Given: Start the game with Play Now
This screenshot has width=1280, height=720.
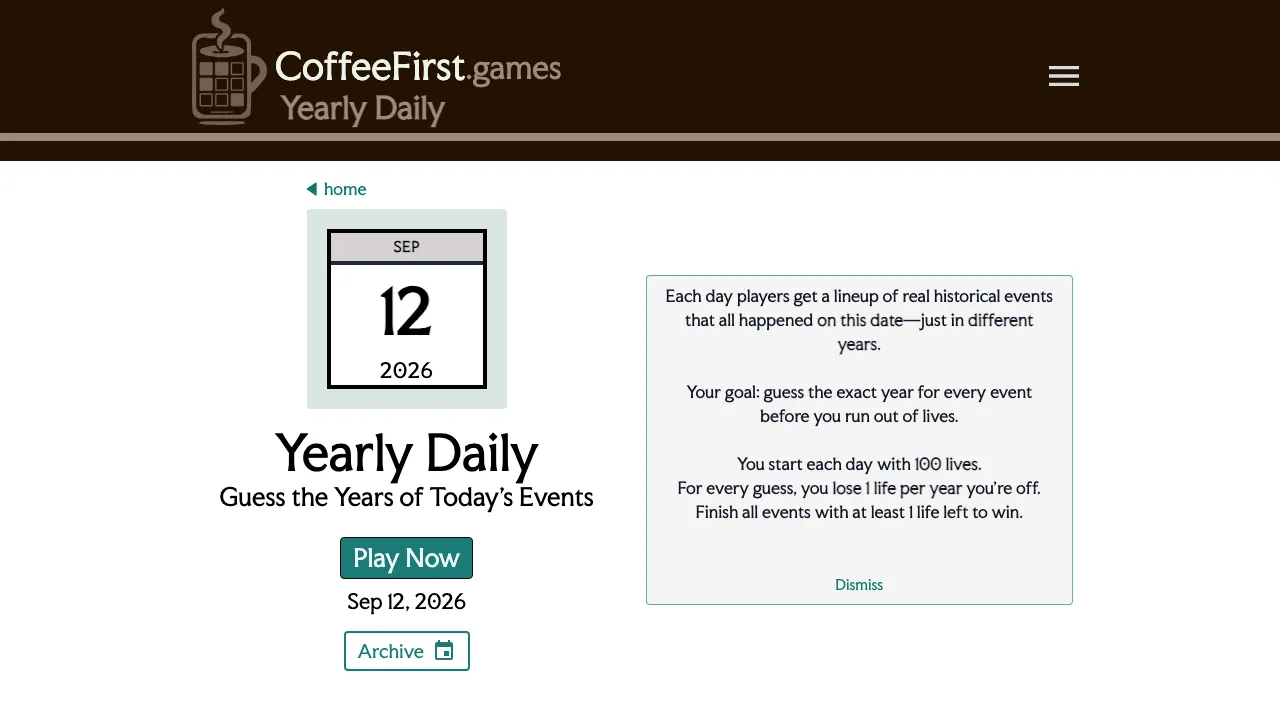Looking at the screenshot, I should [406, 558].
